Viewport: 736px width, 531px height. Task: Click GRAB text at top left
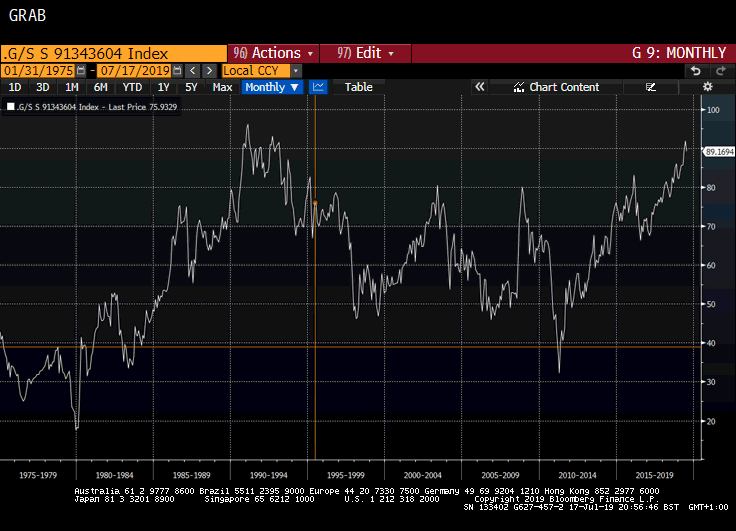pyautogui.click(x=27, y=15)
